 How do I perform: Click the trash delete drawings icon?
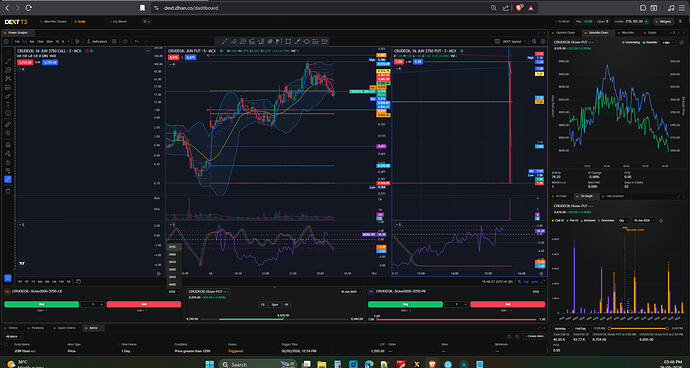point(8,191)
